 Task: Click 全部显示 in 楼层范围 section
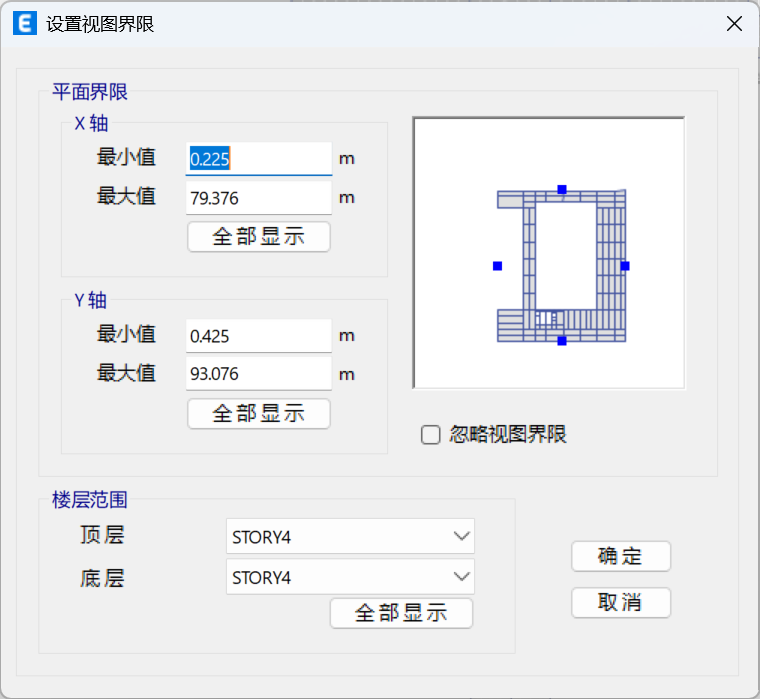401,614
